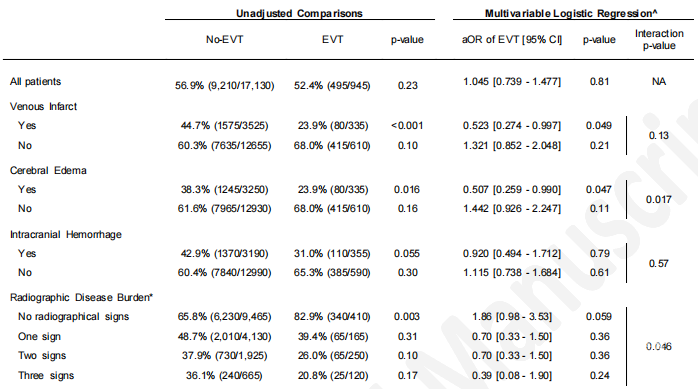
Task: Click the EVT column heading
Action: click(333, 40)
